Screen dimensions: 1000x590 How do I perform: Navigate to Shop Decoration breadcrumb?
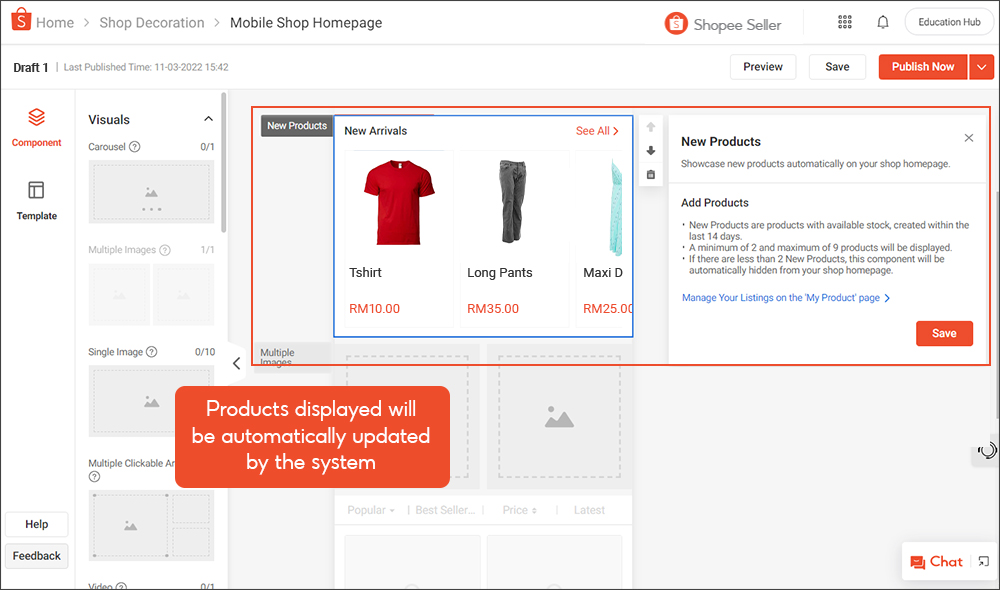click(x=151, y=21)
